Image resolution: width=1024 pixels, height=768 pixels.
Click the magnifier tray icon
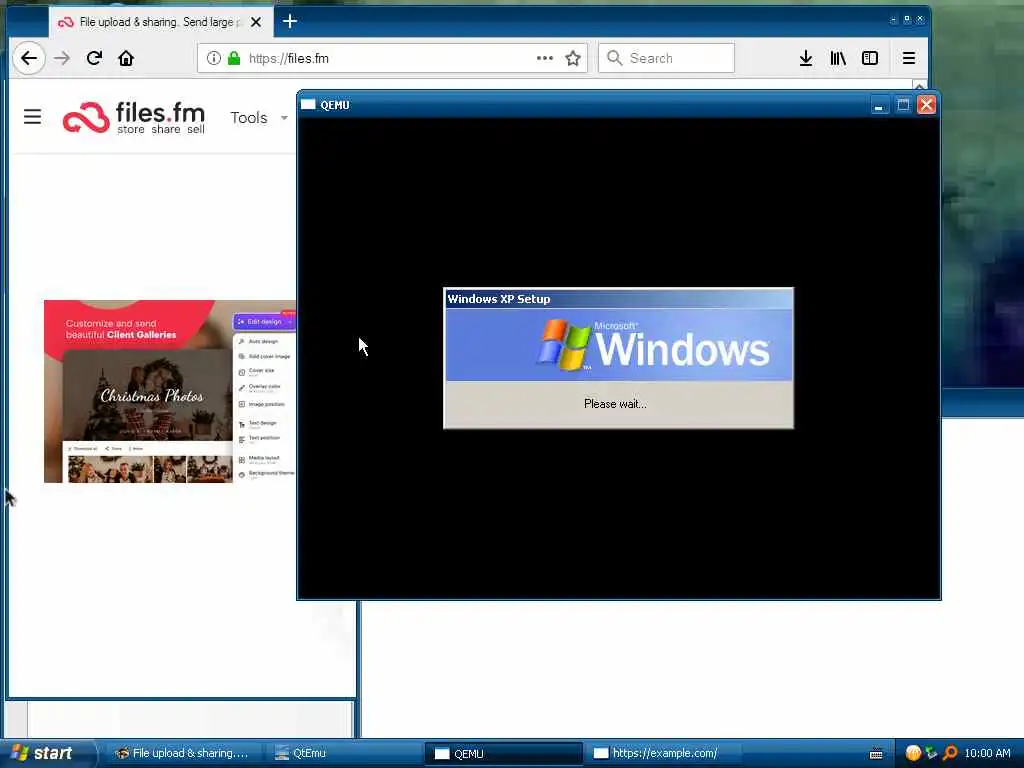pyautogui.click(x=950, y=753)
